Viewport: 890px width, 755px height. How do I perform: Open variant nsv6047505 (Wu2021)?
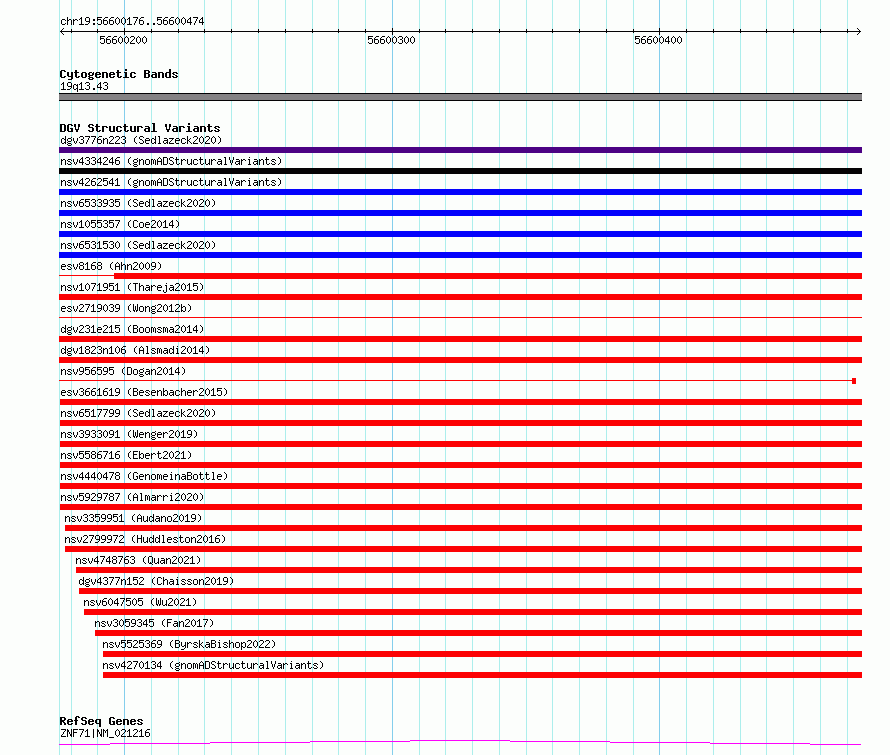[140, 602]
